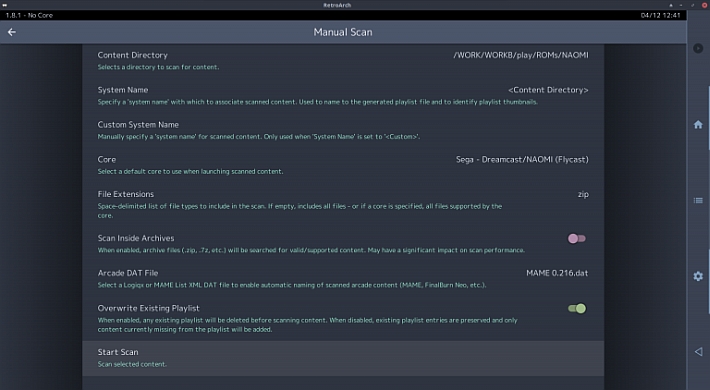710x390 pixels.
Task: Open the playlists list icon in the sidebar
Action: pos(698,200)
